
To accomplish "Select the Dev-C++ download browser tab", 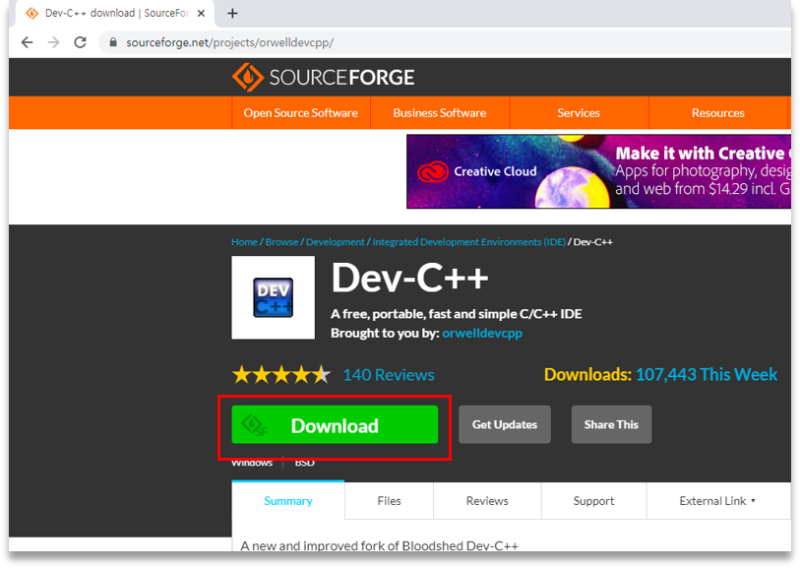I will (x=115, y=13).
